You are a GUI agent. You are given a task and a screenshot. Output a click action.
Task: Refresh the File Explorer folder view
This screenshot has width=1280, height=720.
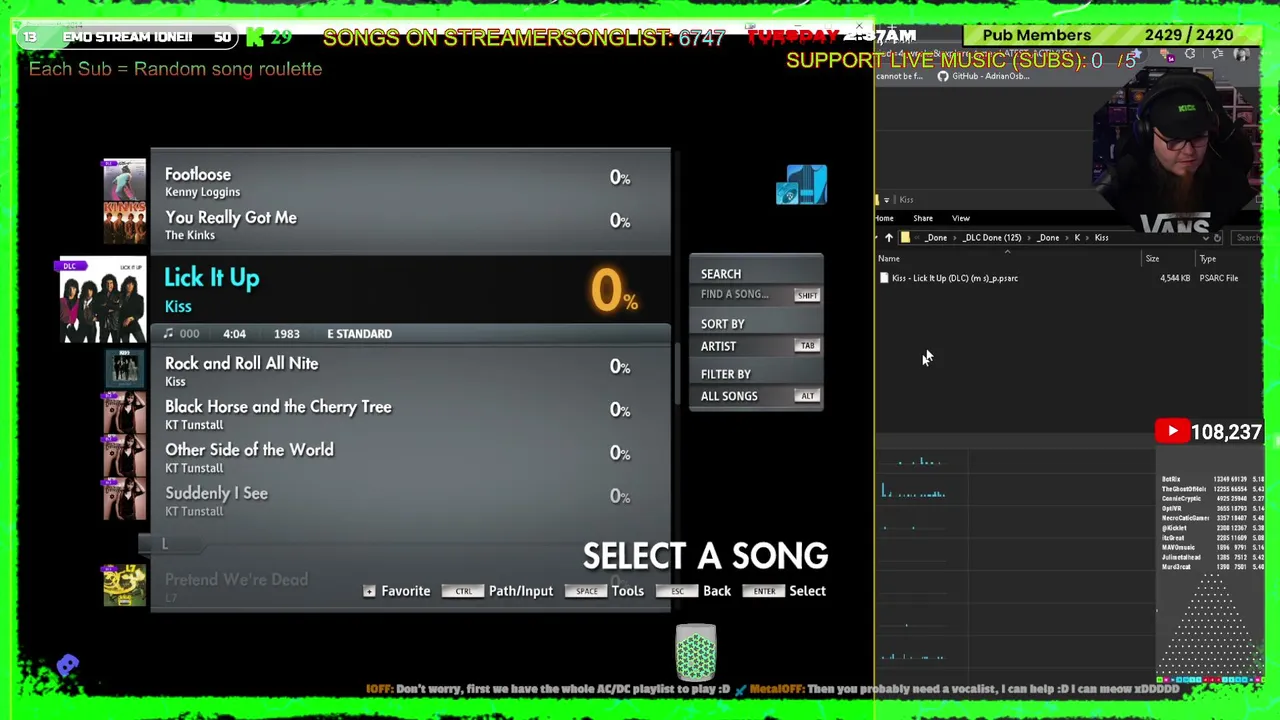(x=1217, y=238)
